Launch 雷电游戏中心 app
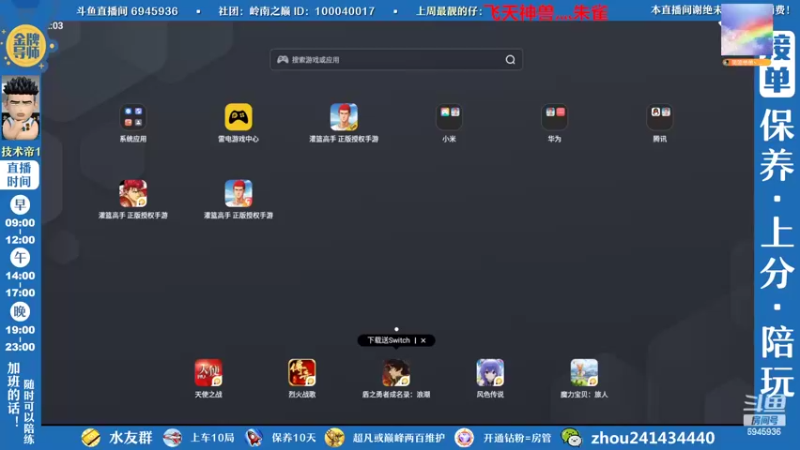Image resolution: width=800 pixels, height=450 pixels. (x=238, y=117)
